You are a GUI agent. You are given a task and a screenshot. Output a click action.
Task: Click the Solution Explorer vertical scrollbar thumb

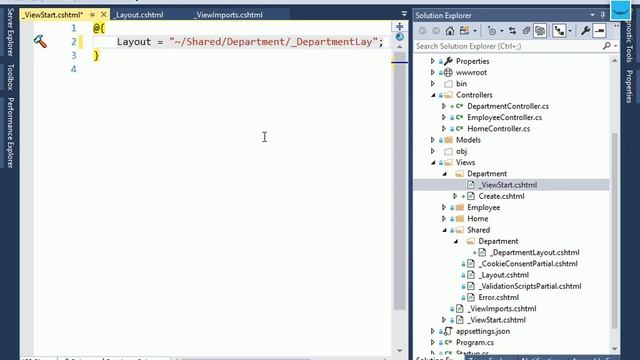point(614,231)
